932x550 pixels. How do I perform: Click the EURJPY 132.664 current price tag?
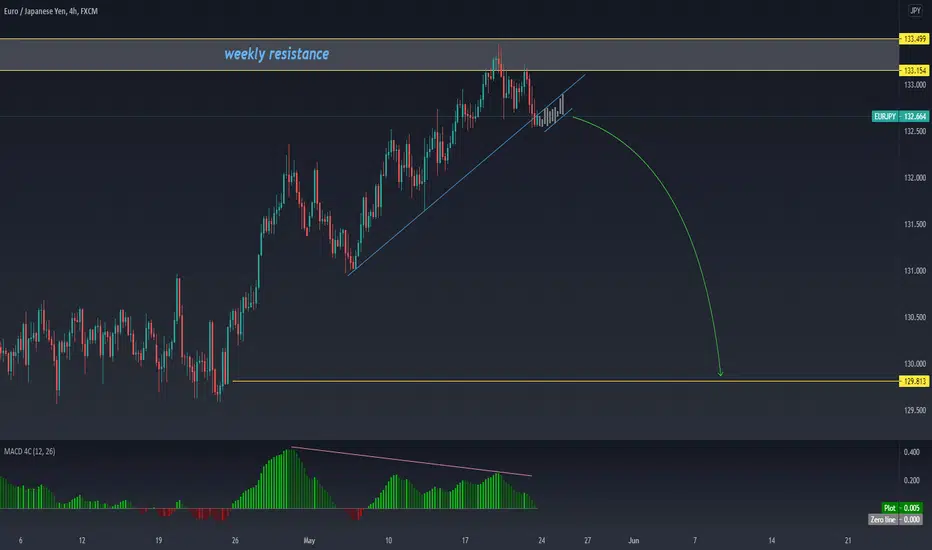coord(900,116)
